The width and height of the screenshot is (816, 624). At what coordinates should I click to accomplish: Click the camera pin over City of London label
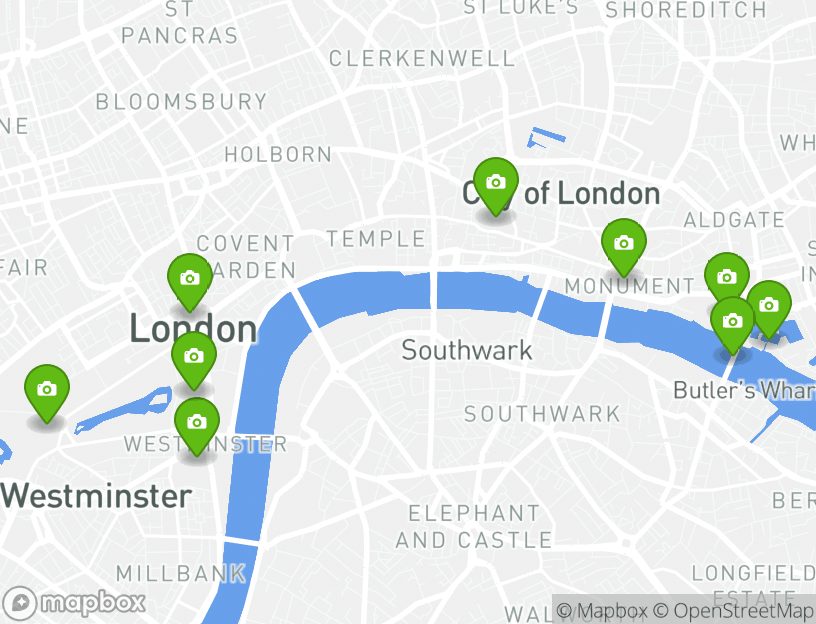(495, 186)
